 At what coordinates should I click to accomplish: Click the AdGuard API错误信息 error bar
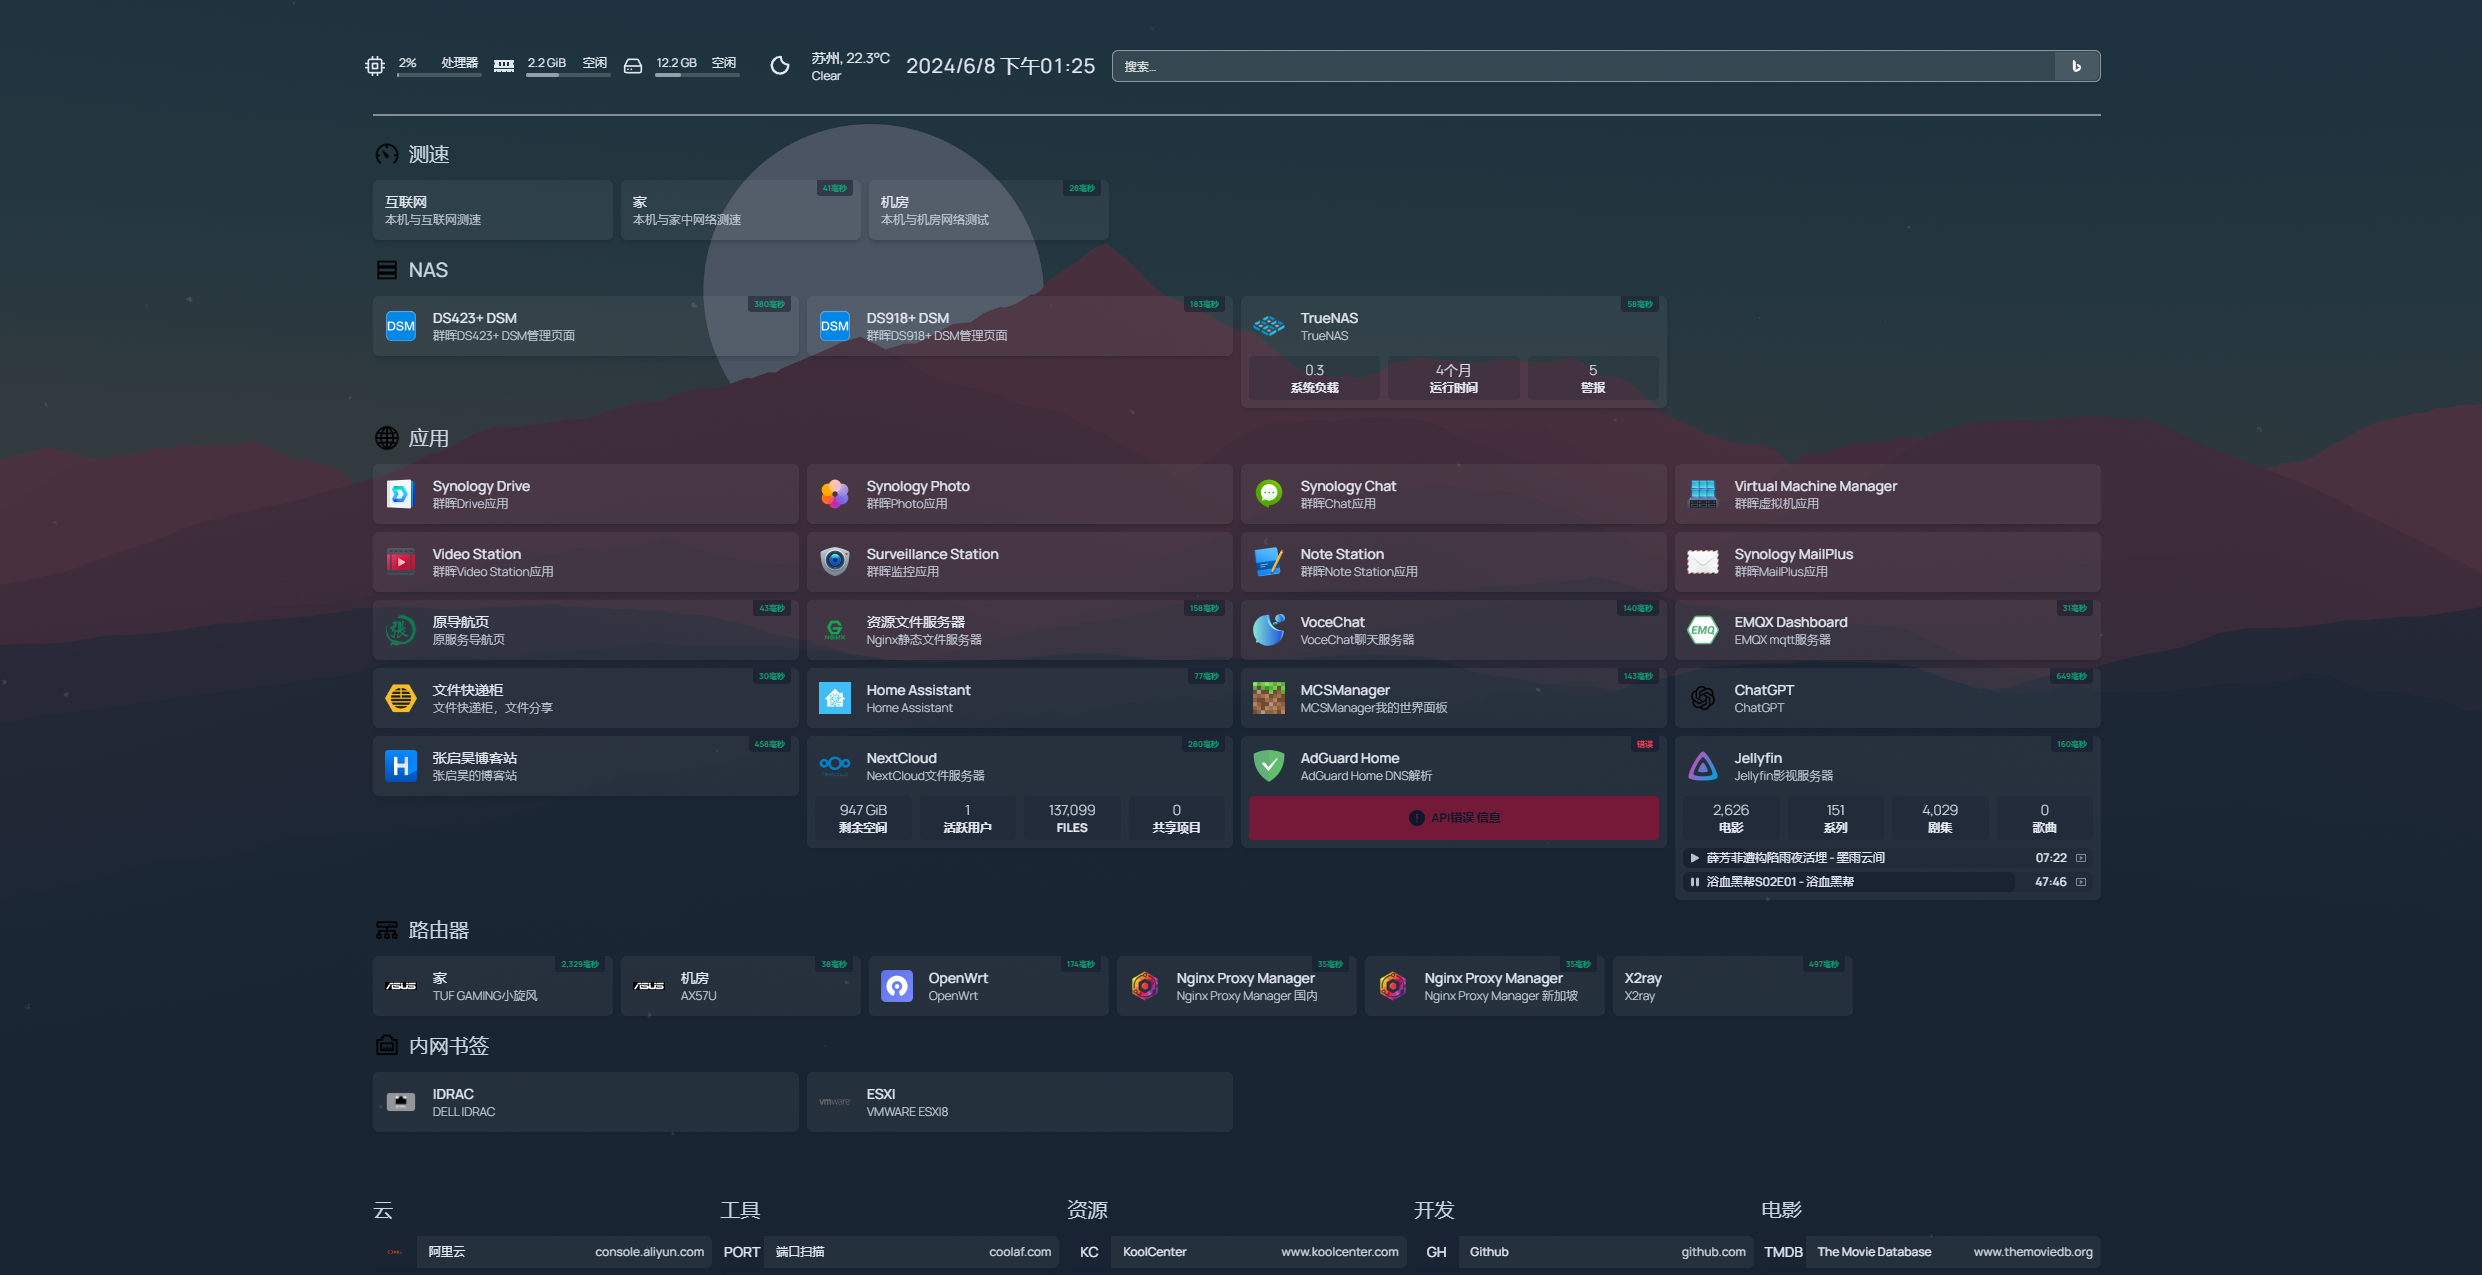[1454, 818]
